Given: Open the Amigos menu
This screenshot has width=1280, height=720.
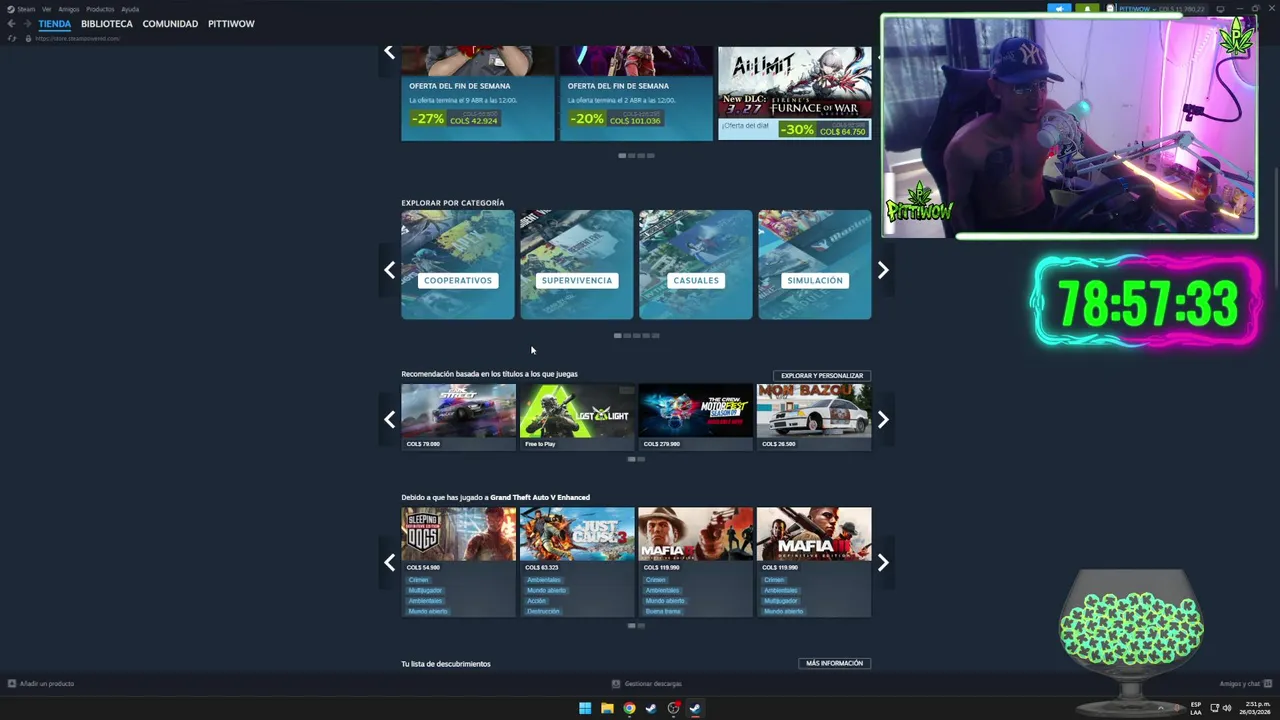Looking at the screenshot, I should pyautogui.click(x=68, y=9).
